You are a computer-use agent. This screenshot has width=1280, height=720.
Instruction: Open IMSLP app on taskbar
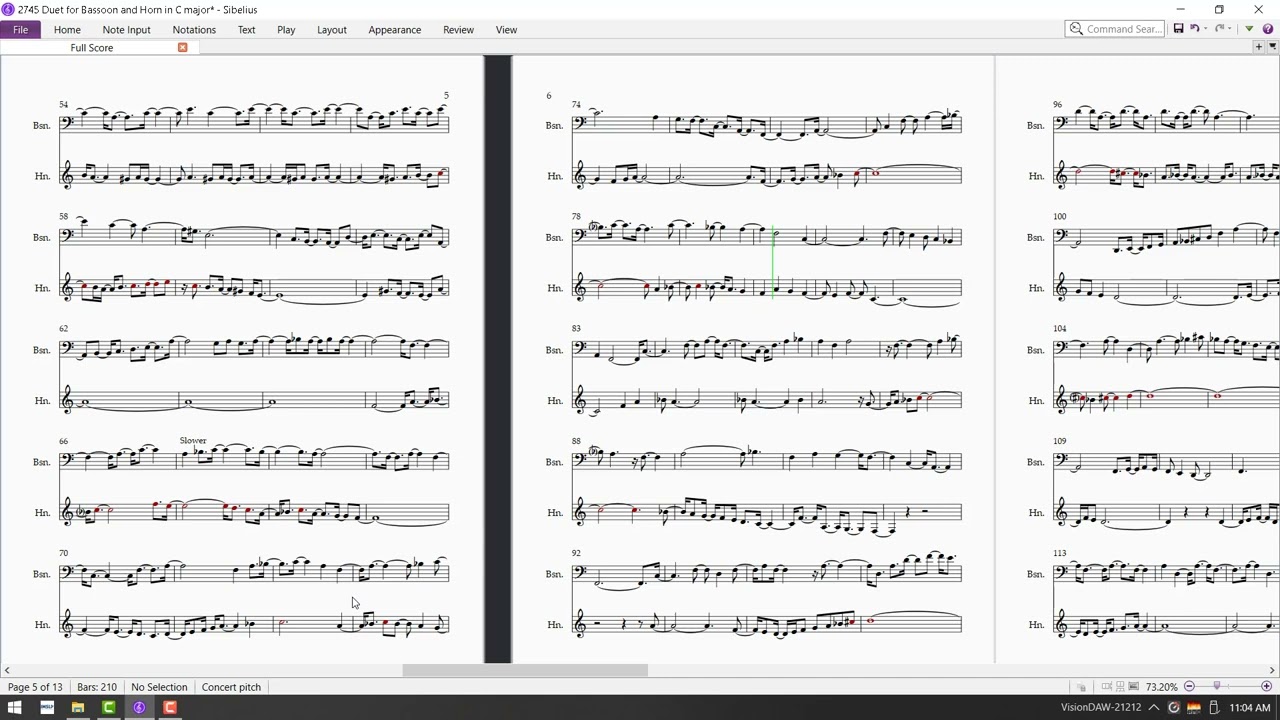click(x=46, y=708)
